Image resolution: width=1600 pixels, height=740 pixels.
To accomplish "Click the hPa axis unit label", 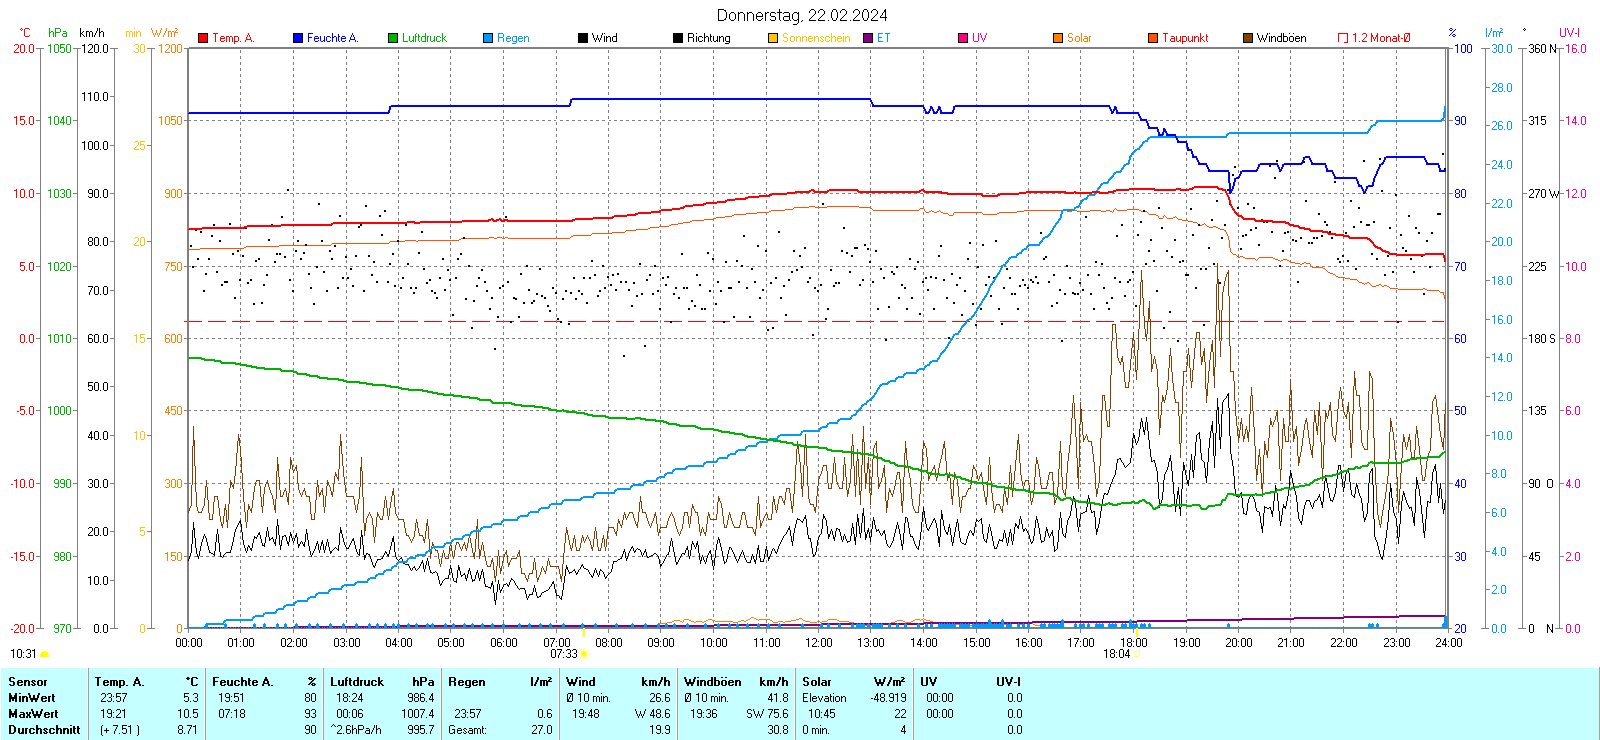I will click(58, 33).
